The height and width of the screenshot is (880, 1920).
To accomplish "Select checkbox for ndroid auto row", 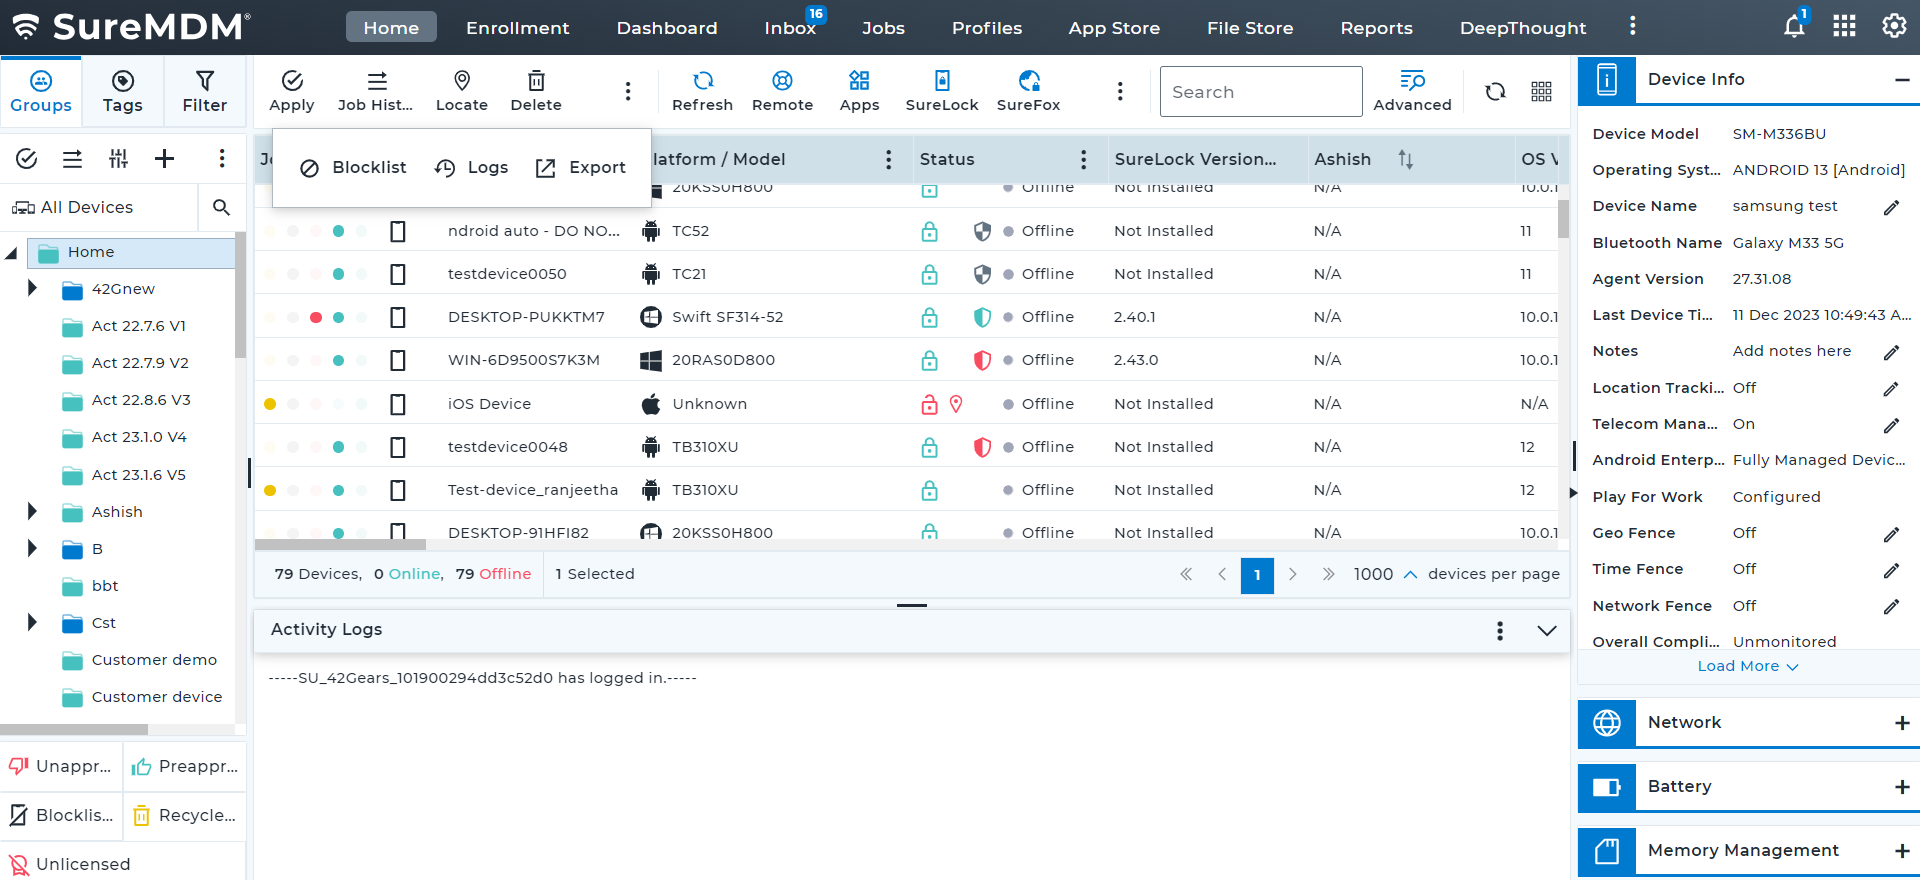I will (398, 231).
